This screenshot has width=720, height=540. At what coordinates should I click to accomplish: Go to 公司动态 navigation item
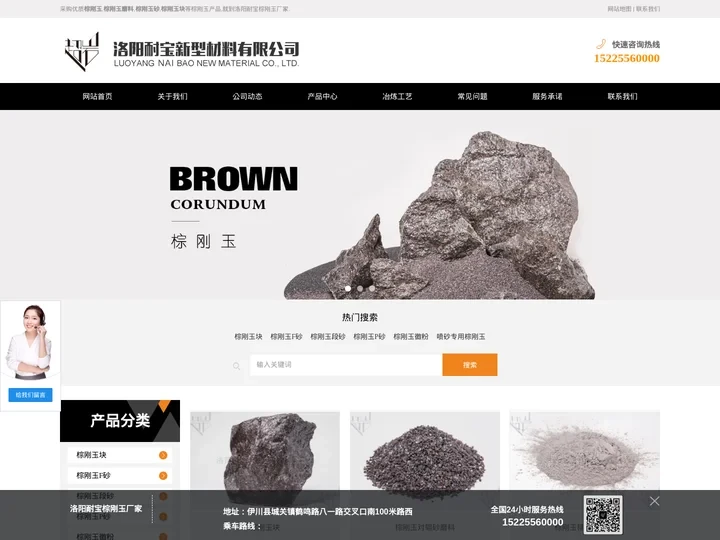(247, 96)
